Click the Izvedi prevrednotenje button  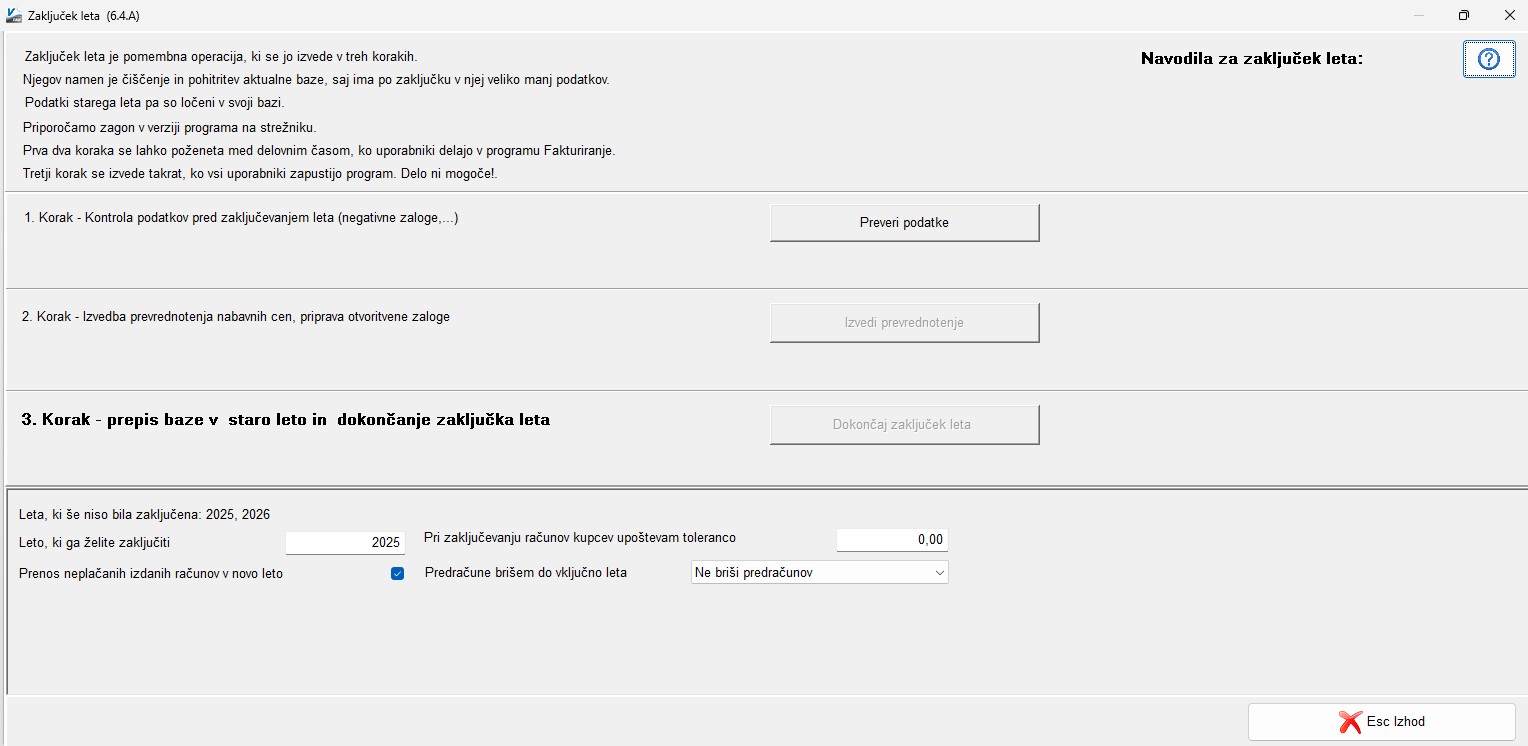click(904, 323)
